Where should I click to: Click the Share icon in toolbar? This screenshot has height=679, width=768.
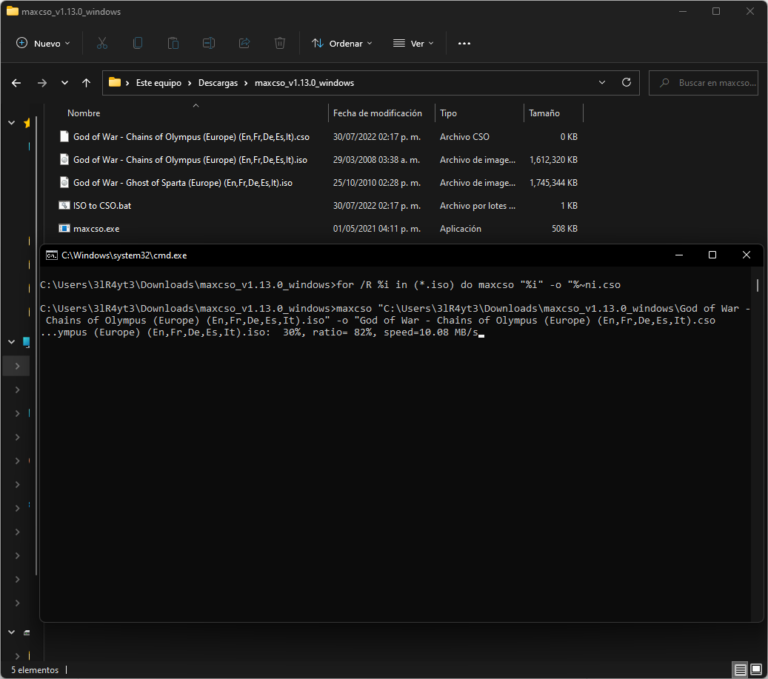(245, 44)
